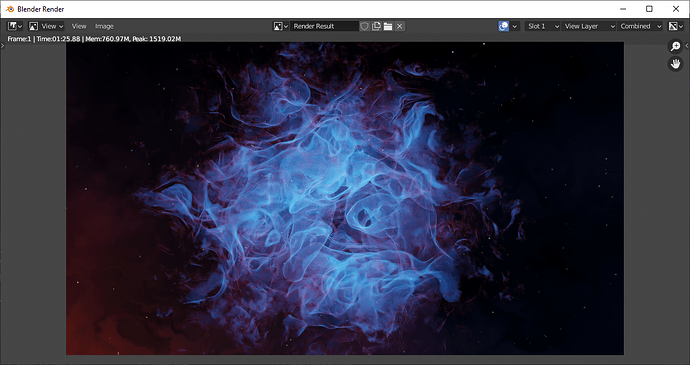Click the new image copy icon
This screenshot has height=365, width=690.
coord(376,26)
